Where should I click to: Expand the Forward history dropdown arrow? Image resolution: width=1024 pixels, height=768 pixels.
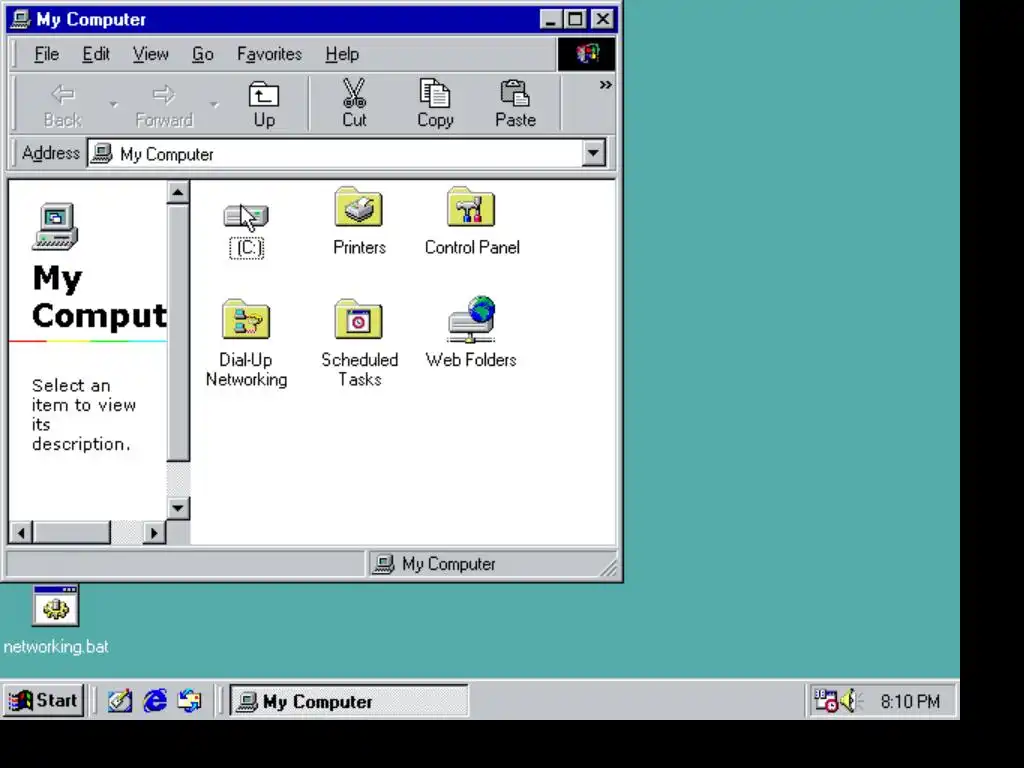[x=214, y=104]
